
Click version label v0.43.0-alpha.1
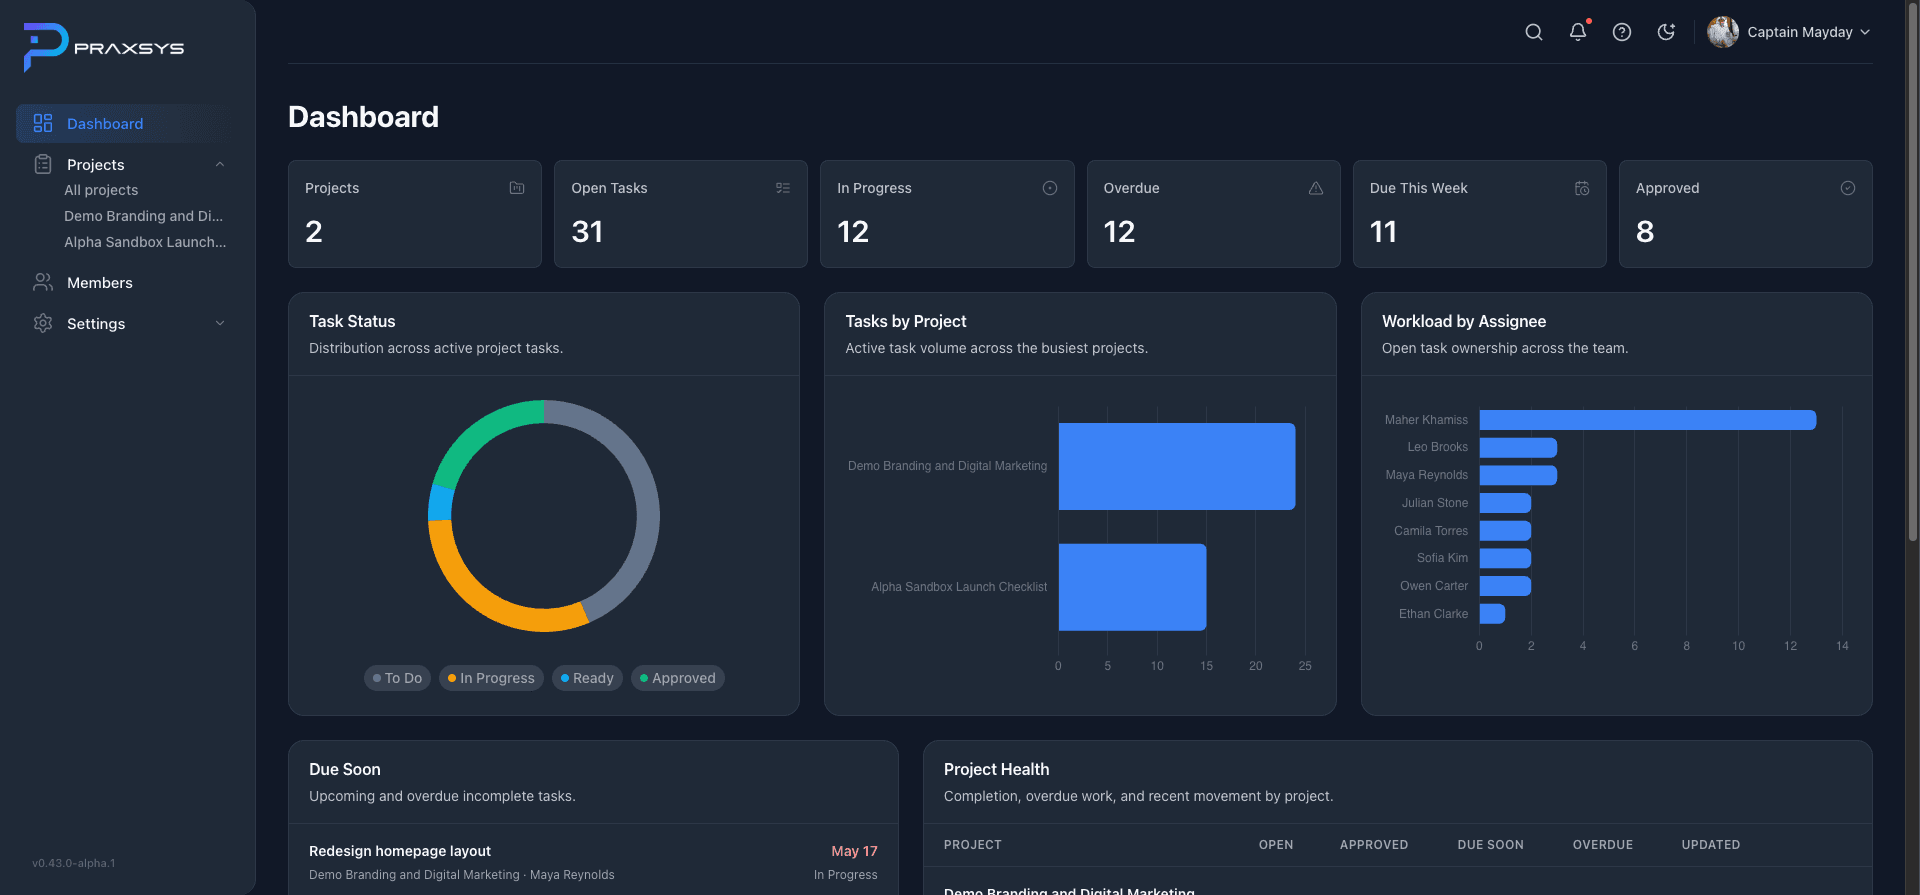pos(74,863)
